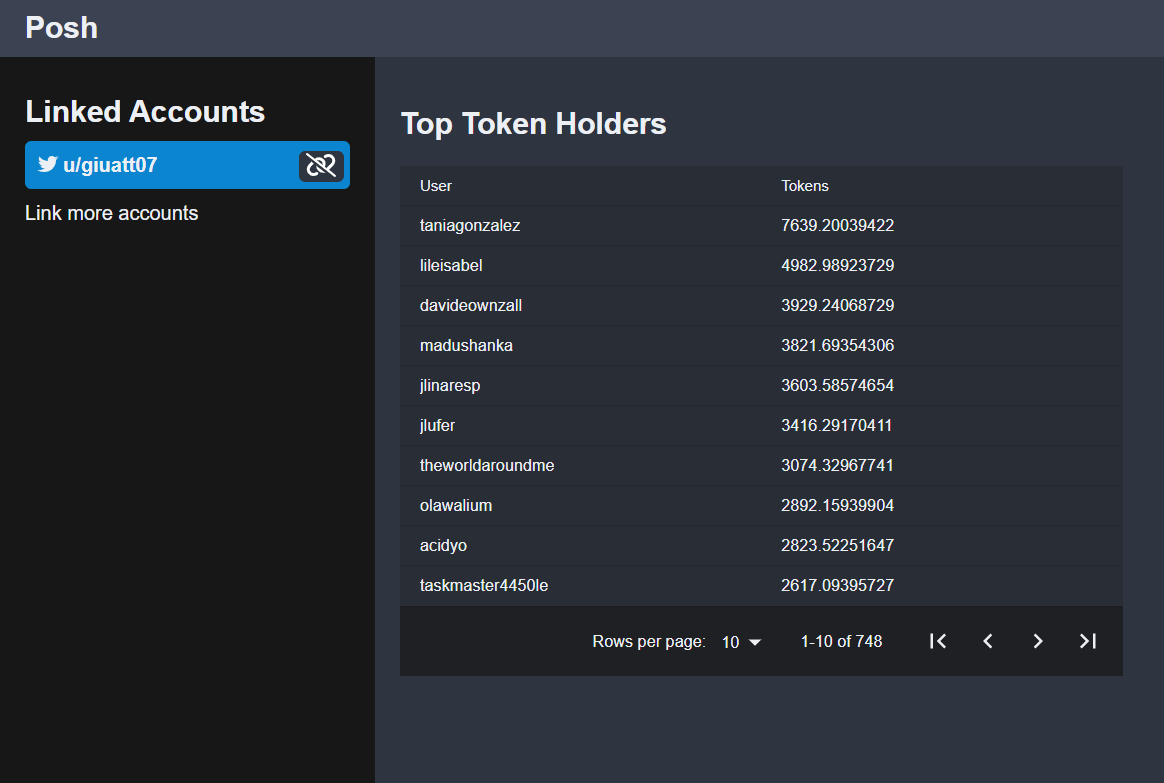1164x783 pixels.
Task: Unlink the u/giuatt07 account via broken-chain icon
Action: point(321,166)
